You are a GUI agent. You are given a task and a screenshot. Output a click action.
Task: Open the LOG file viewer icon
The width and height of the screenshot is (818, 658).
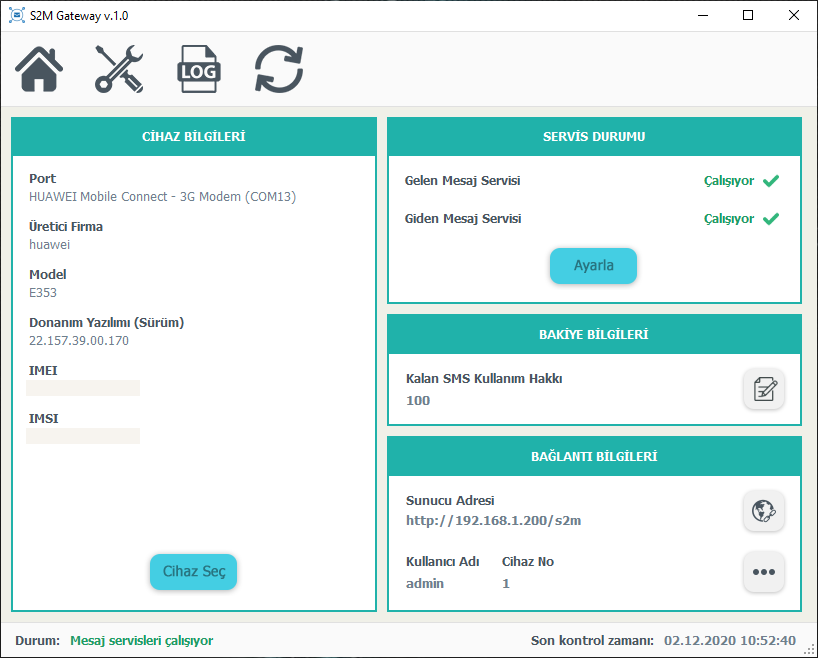tap(198, 70)
